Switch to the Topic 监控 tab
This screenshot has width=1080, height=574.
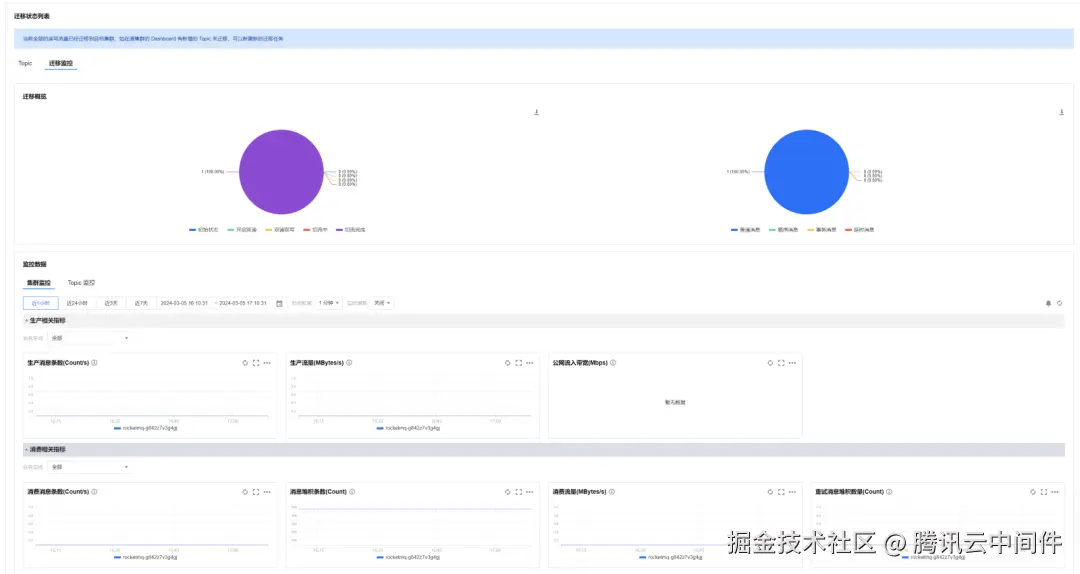(x=81, y=283)
